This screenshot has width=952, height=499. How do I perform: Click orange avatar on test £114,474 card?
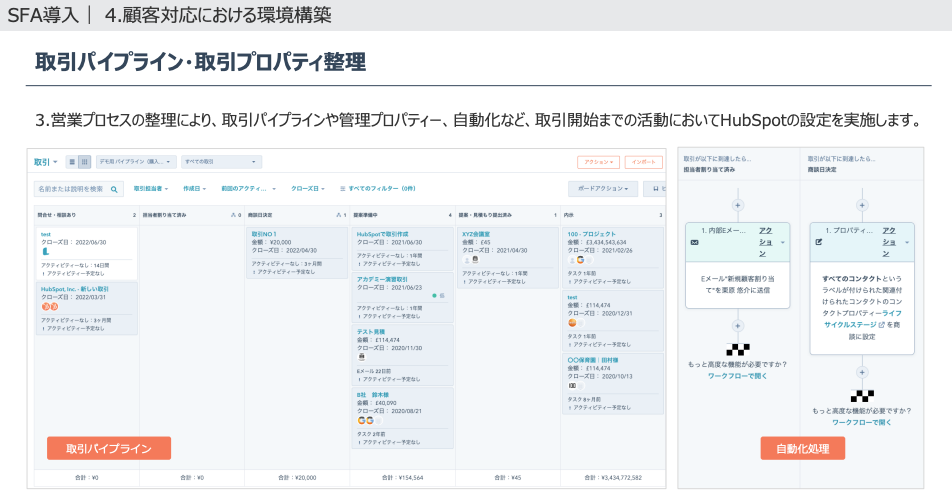572,323
